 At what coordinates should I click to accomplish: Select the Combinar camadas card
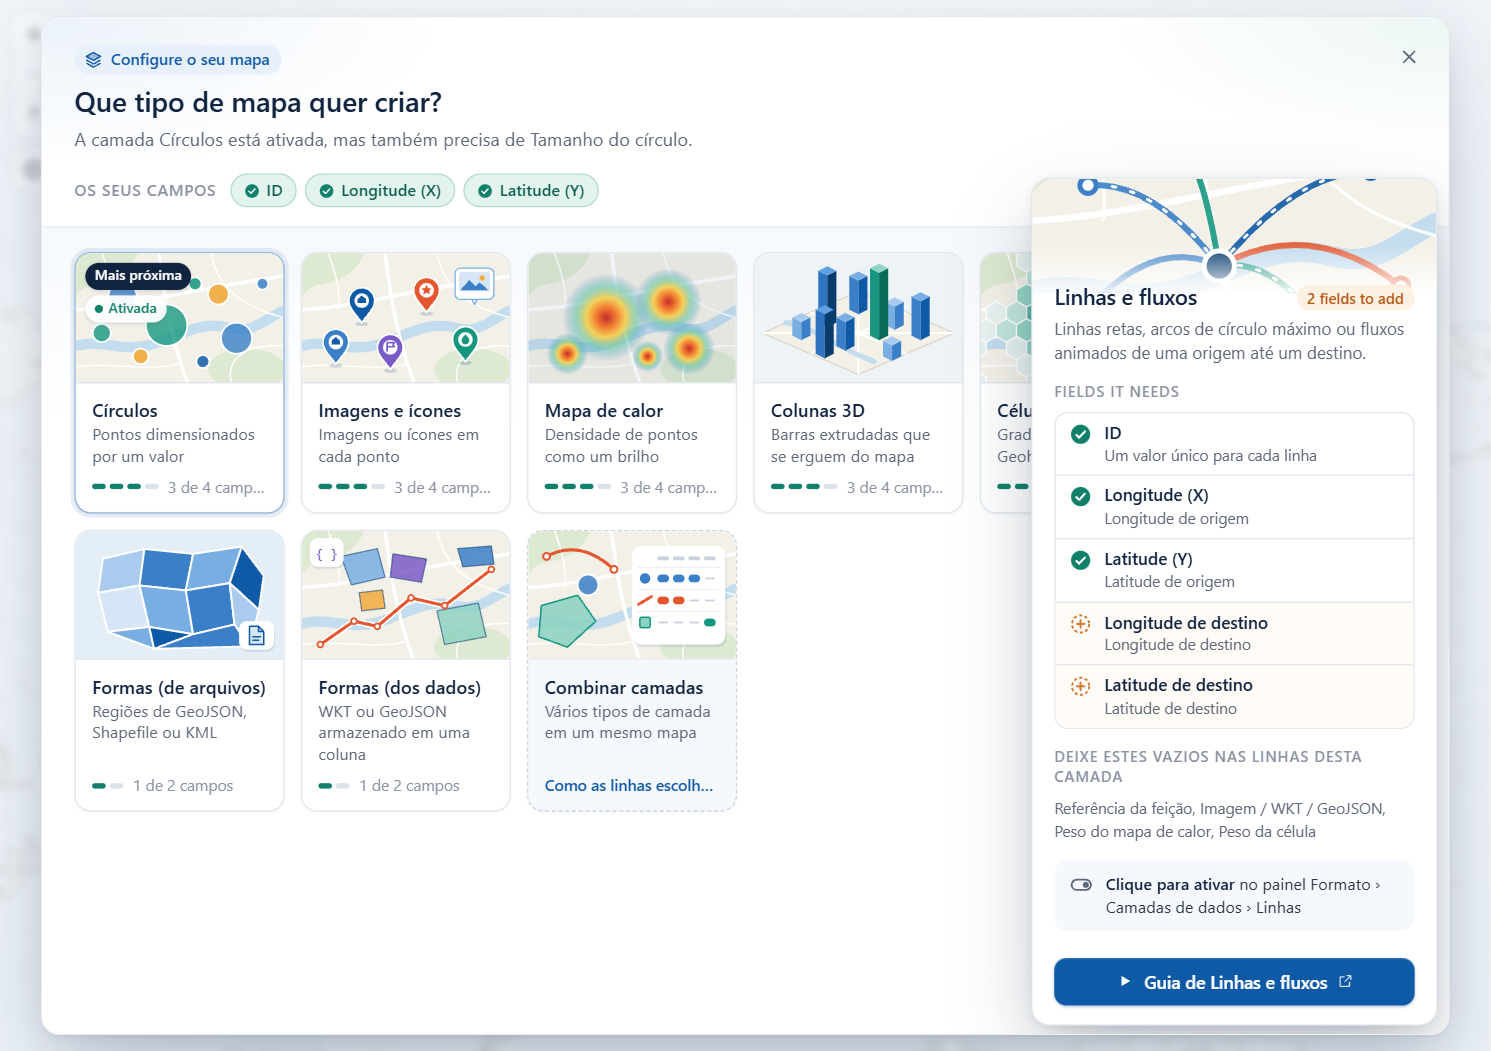click(632, 670)
